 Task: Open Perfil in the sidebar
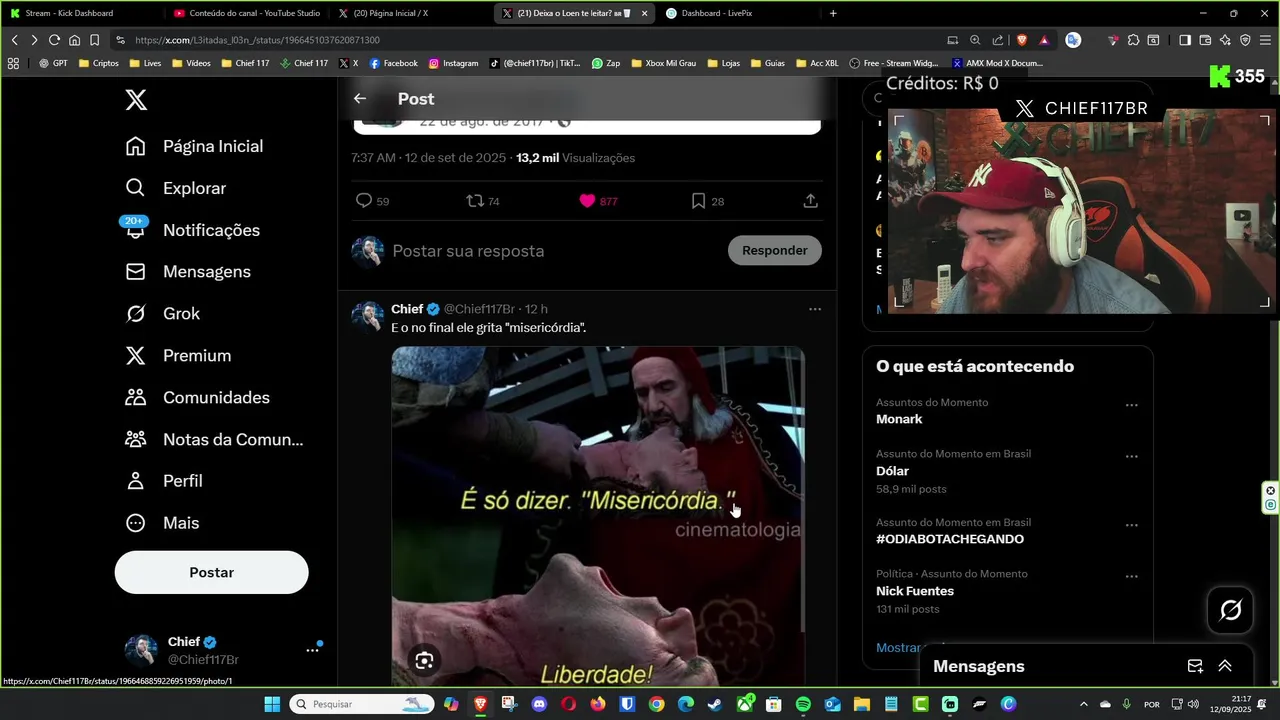coord(163,481)
